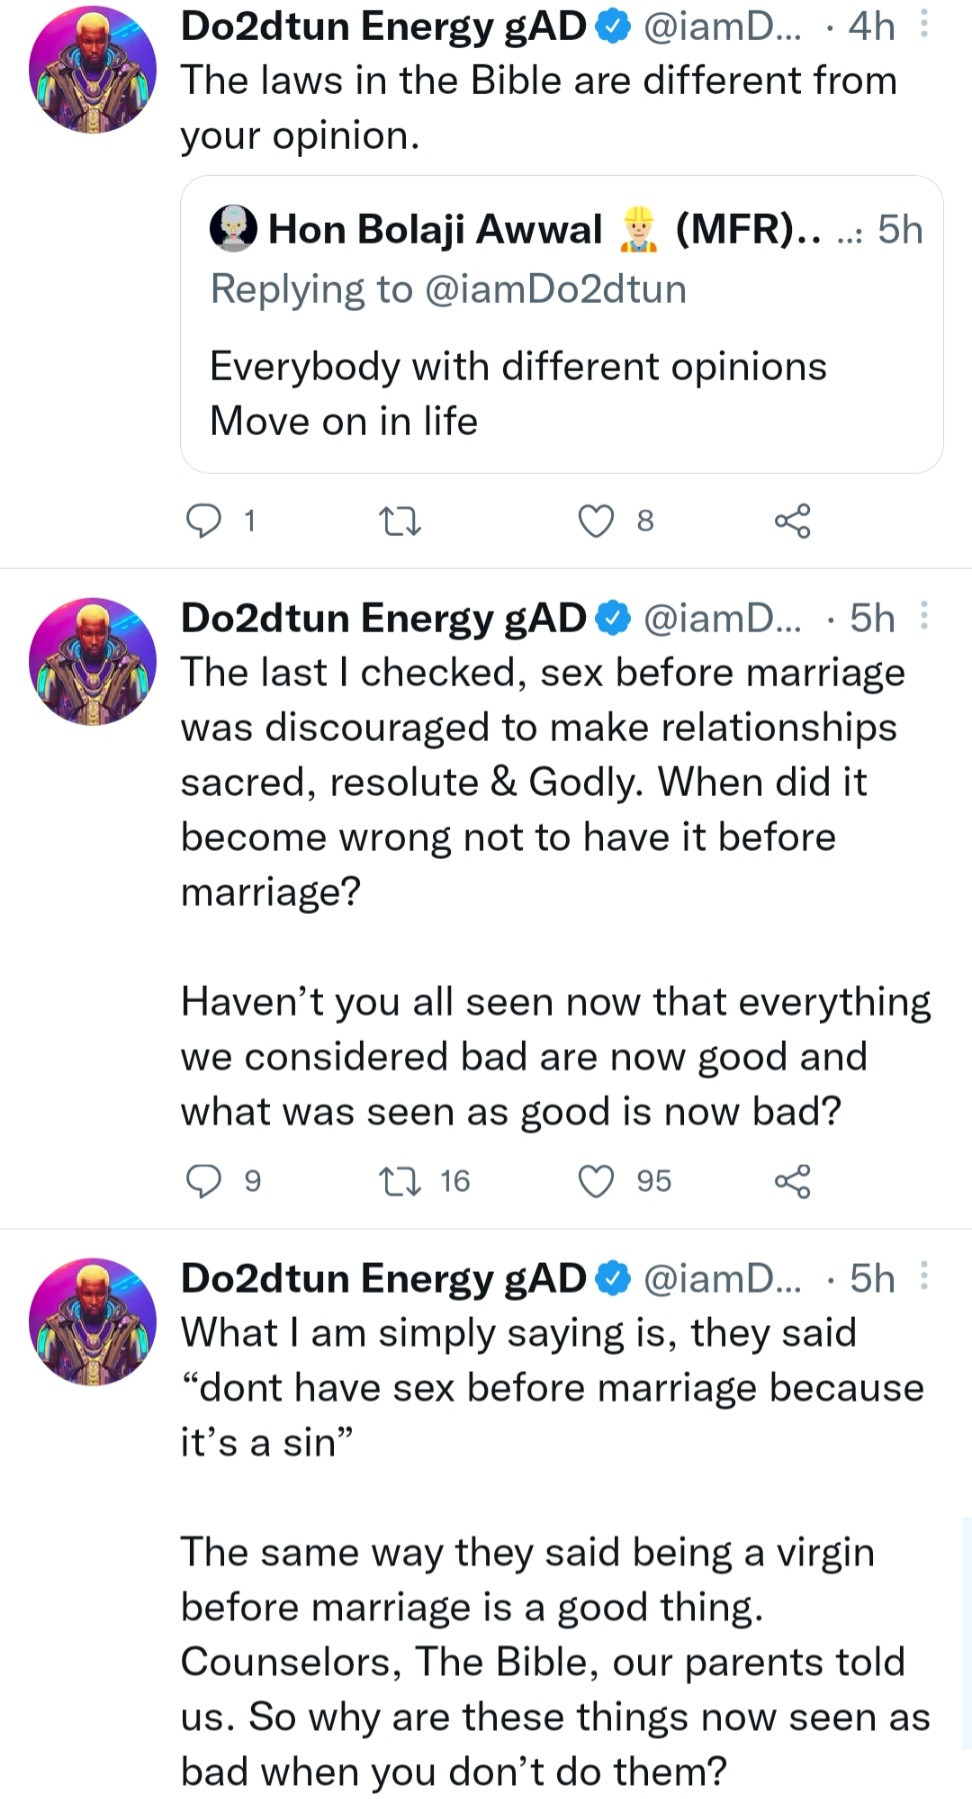Image resolution: width=972 pixels, height=1799 pixels.
Task: Like the tweet with 95 likes
Action: [597, 1181]
